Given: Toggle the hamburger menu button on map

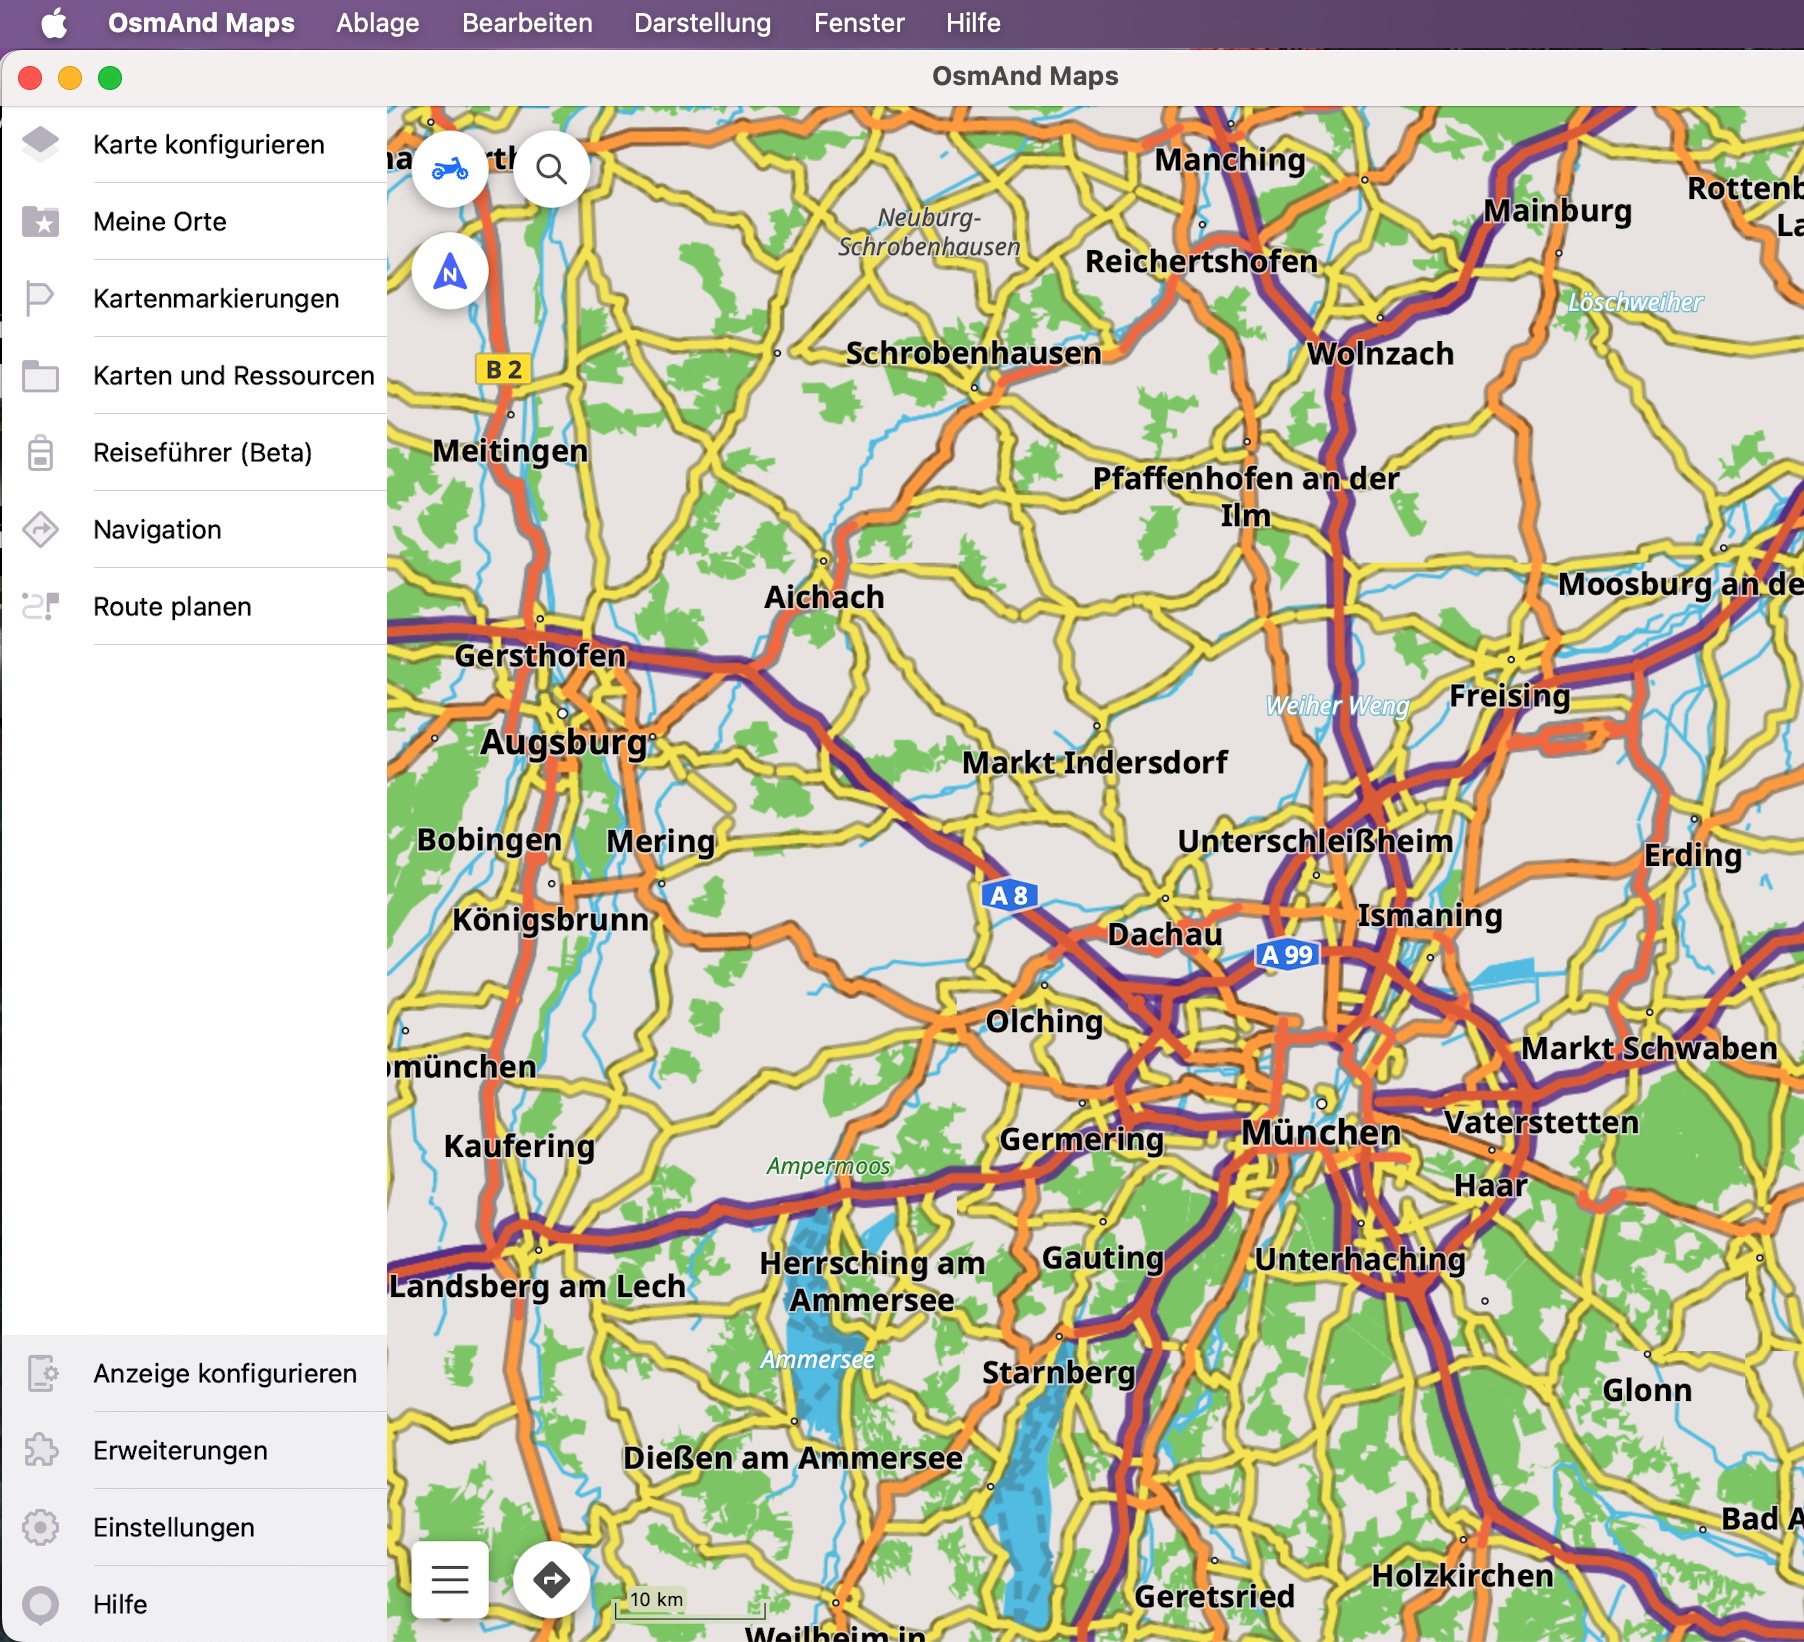Looking at the screenshot, I should tap(450, 1579).
